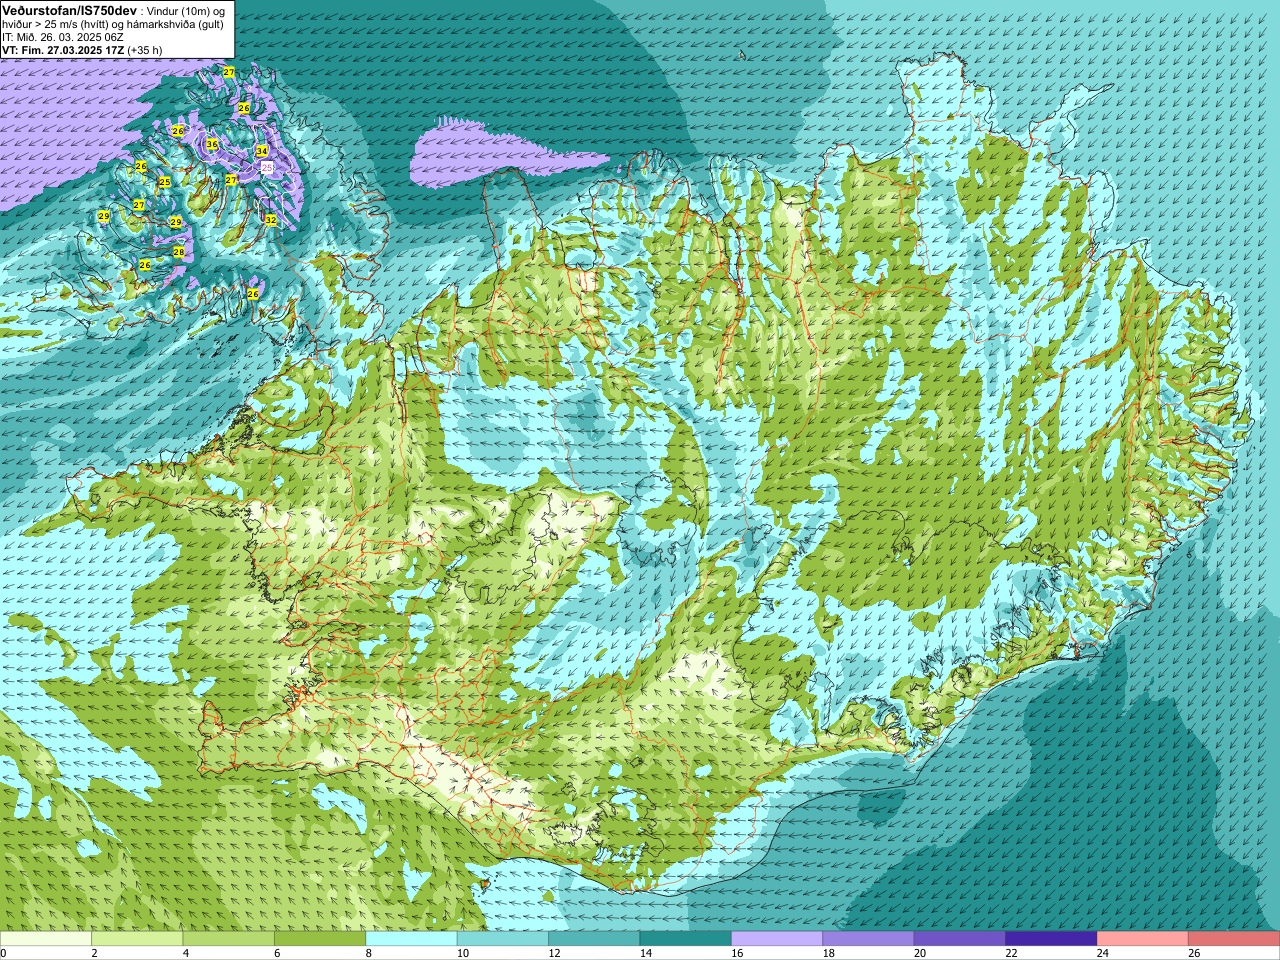
Task: Pick the 10–12 turquoise legend swatch
Action: (503, 939)
